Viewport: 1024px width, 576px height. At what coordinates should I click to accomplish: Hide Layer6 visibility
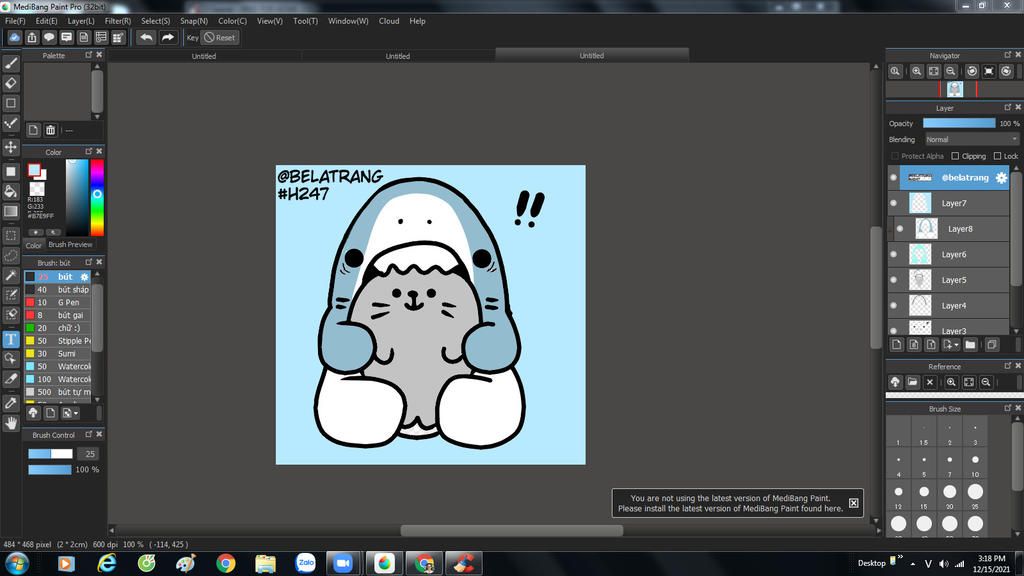(x=894, y=254)
